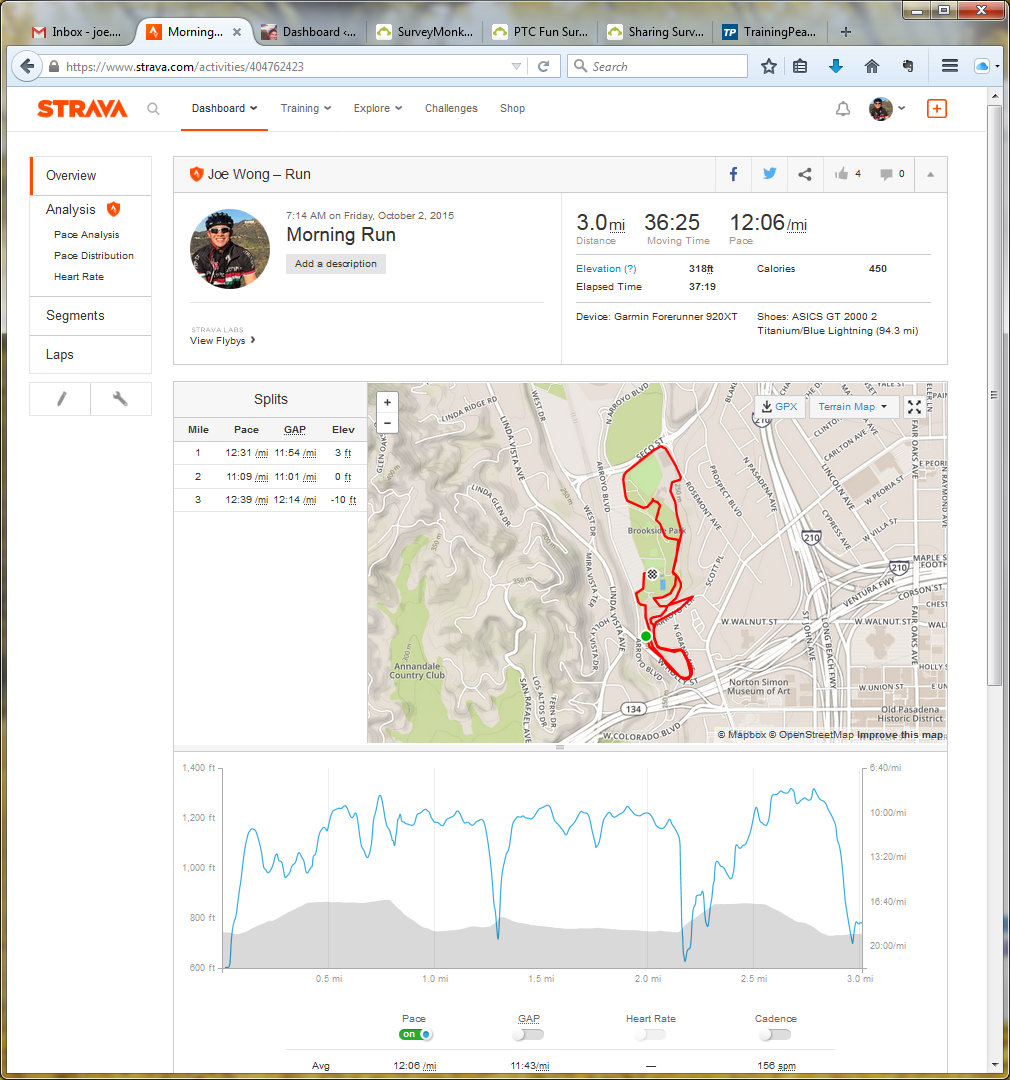Enable the Cadence chart toggle
Image resolution: width=1010 pixels, height=1080 pixels.
tap(774, 1034)
